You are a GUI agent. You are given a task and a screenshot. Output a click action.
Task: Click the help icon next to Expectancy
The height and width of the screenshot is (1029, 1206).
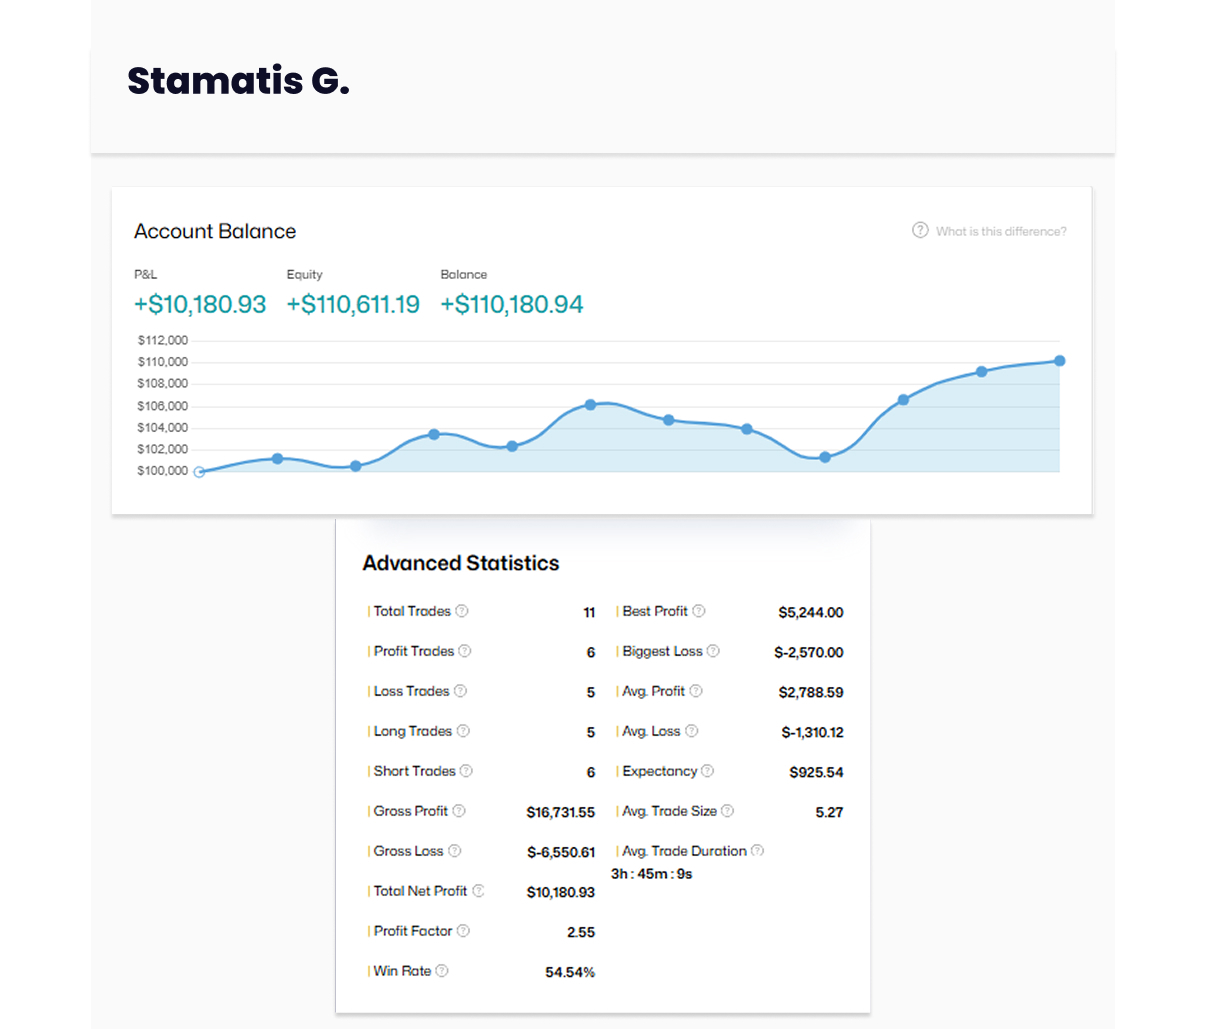(708, 771)
